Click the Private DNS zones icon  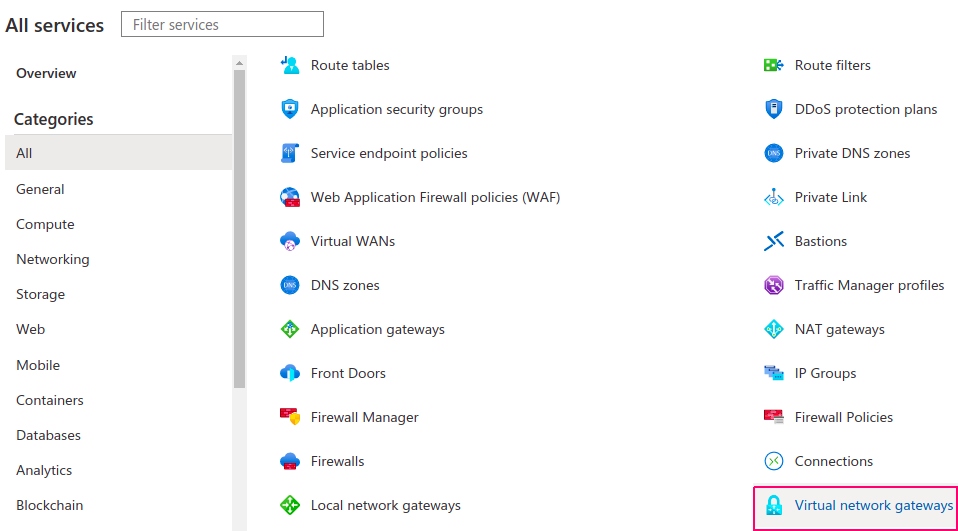point(774,153)
